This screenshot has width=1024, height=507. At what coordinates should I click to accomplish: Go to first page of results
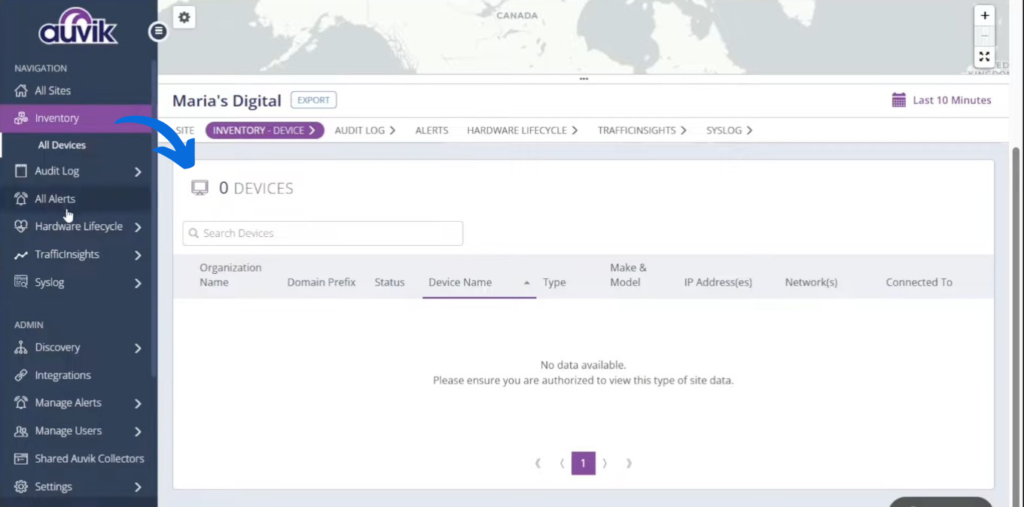tap(538, 463)
